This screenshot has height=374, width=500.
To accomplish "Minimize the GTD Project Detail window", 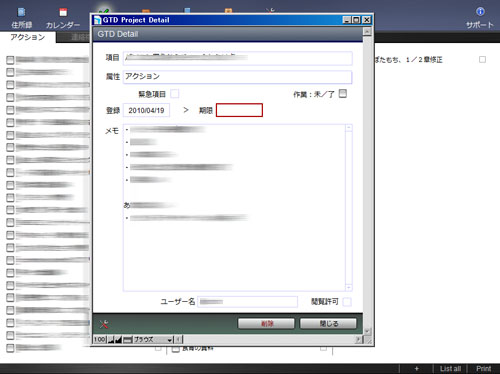I will pyautogui.click(x=347, y=20).
